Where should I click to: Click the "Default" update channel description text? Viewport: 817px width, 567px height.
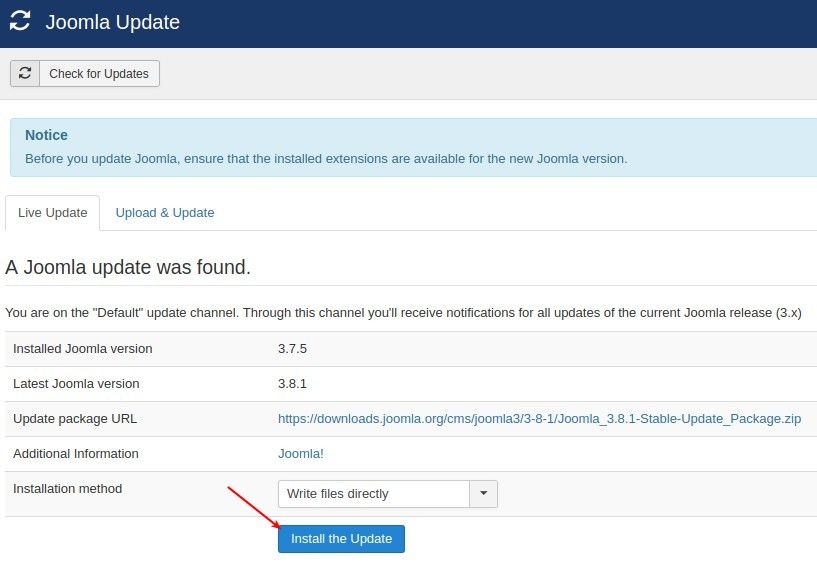pyautogui.click(x=403, y=313)
